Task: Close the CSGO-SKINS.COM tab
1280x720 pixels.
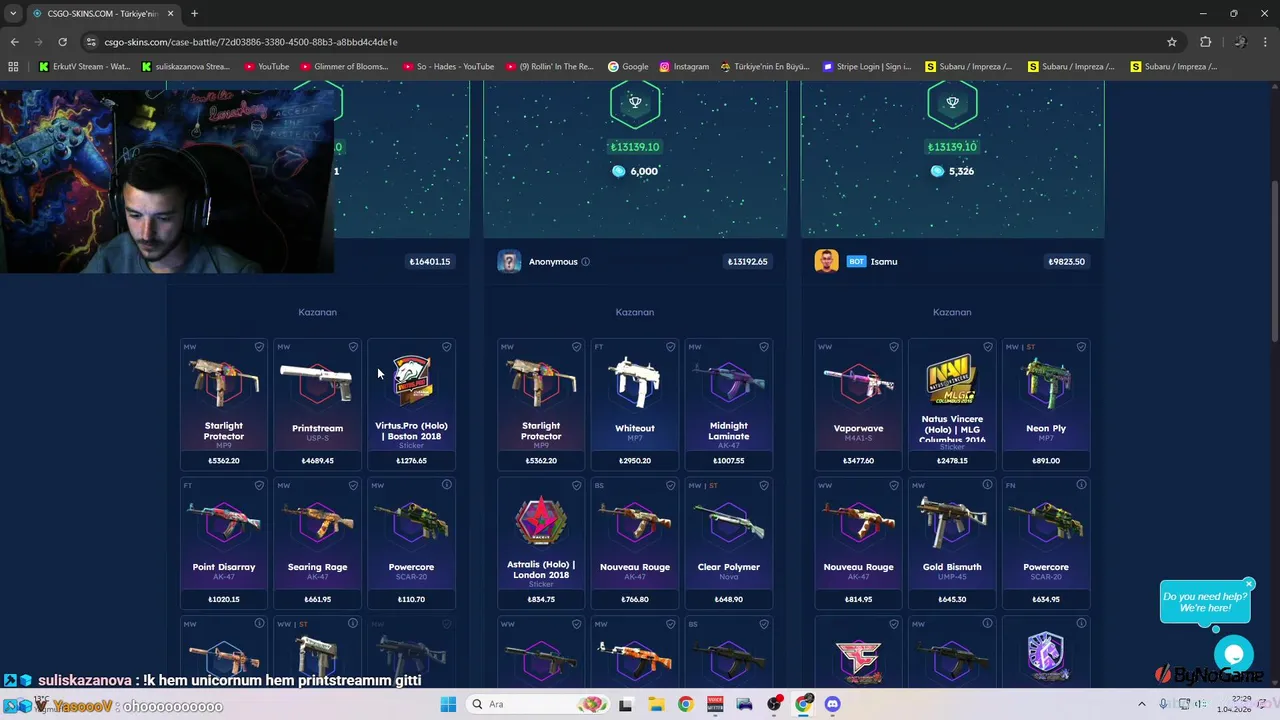Action: (171, 14)
